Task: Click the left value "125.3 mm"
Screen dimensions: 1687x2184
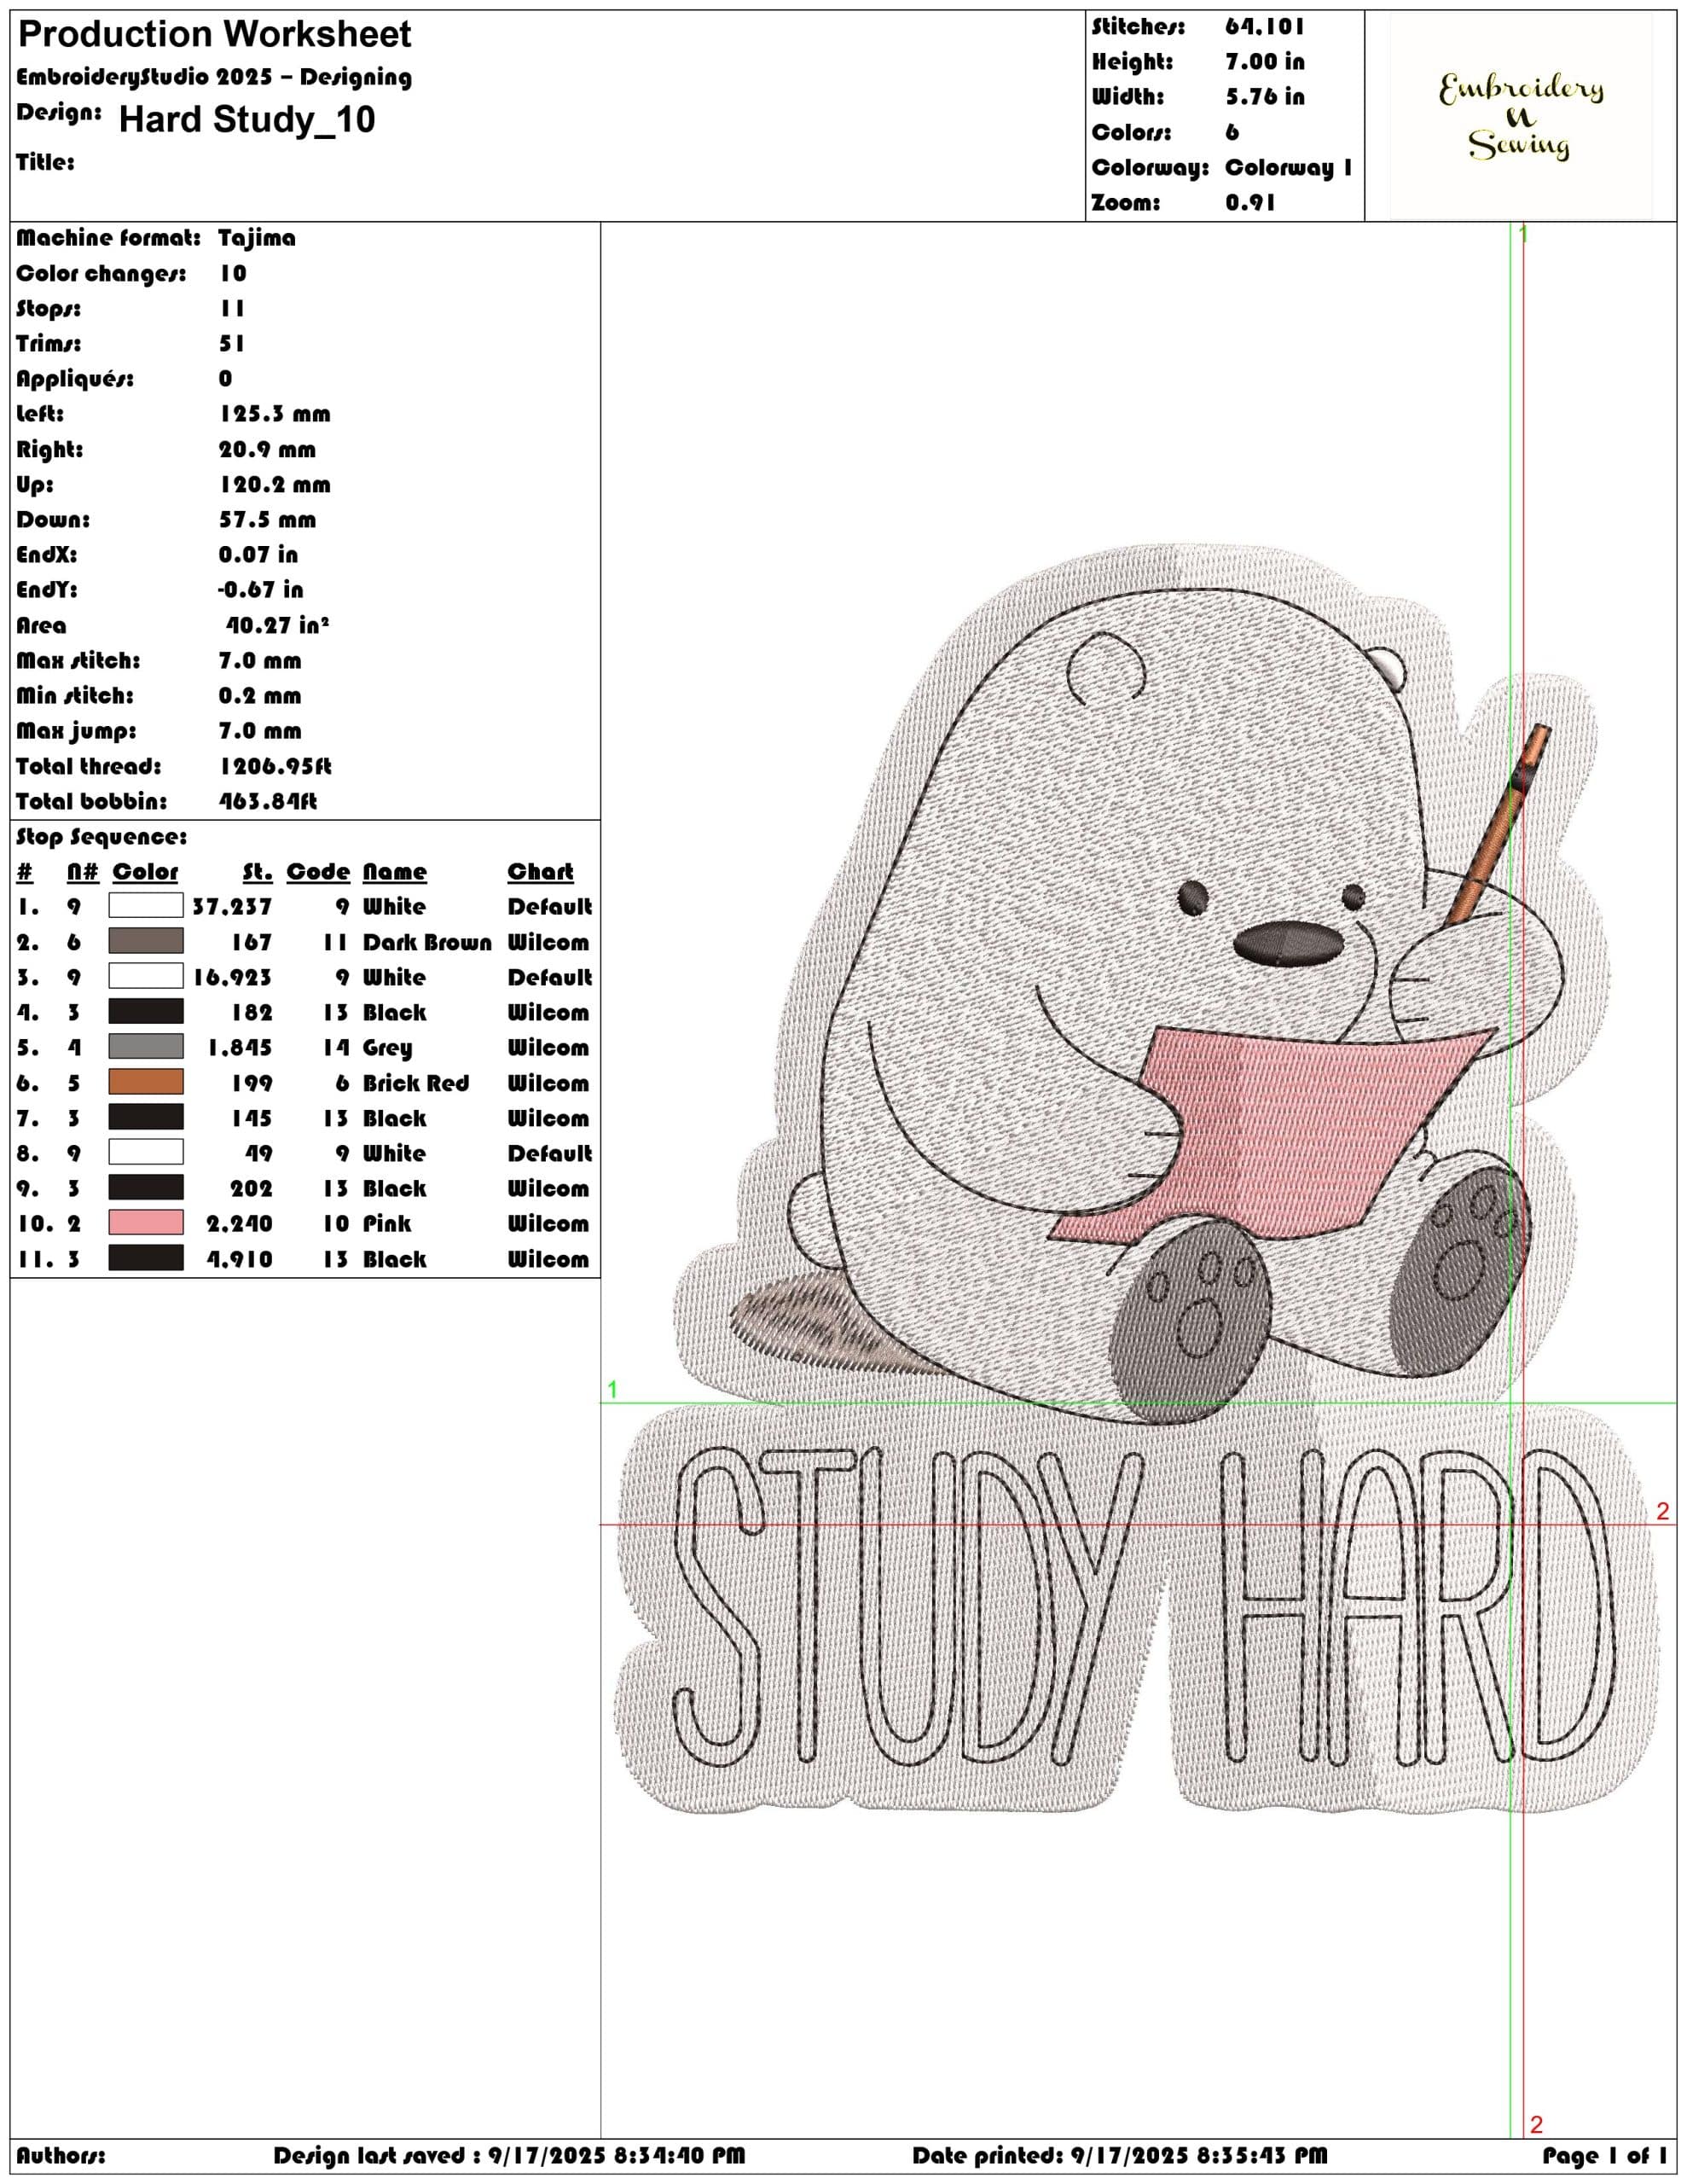Action: click(275, 414)
